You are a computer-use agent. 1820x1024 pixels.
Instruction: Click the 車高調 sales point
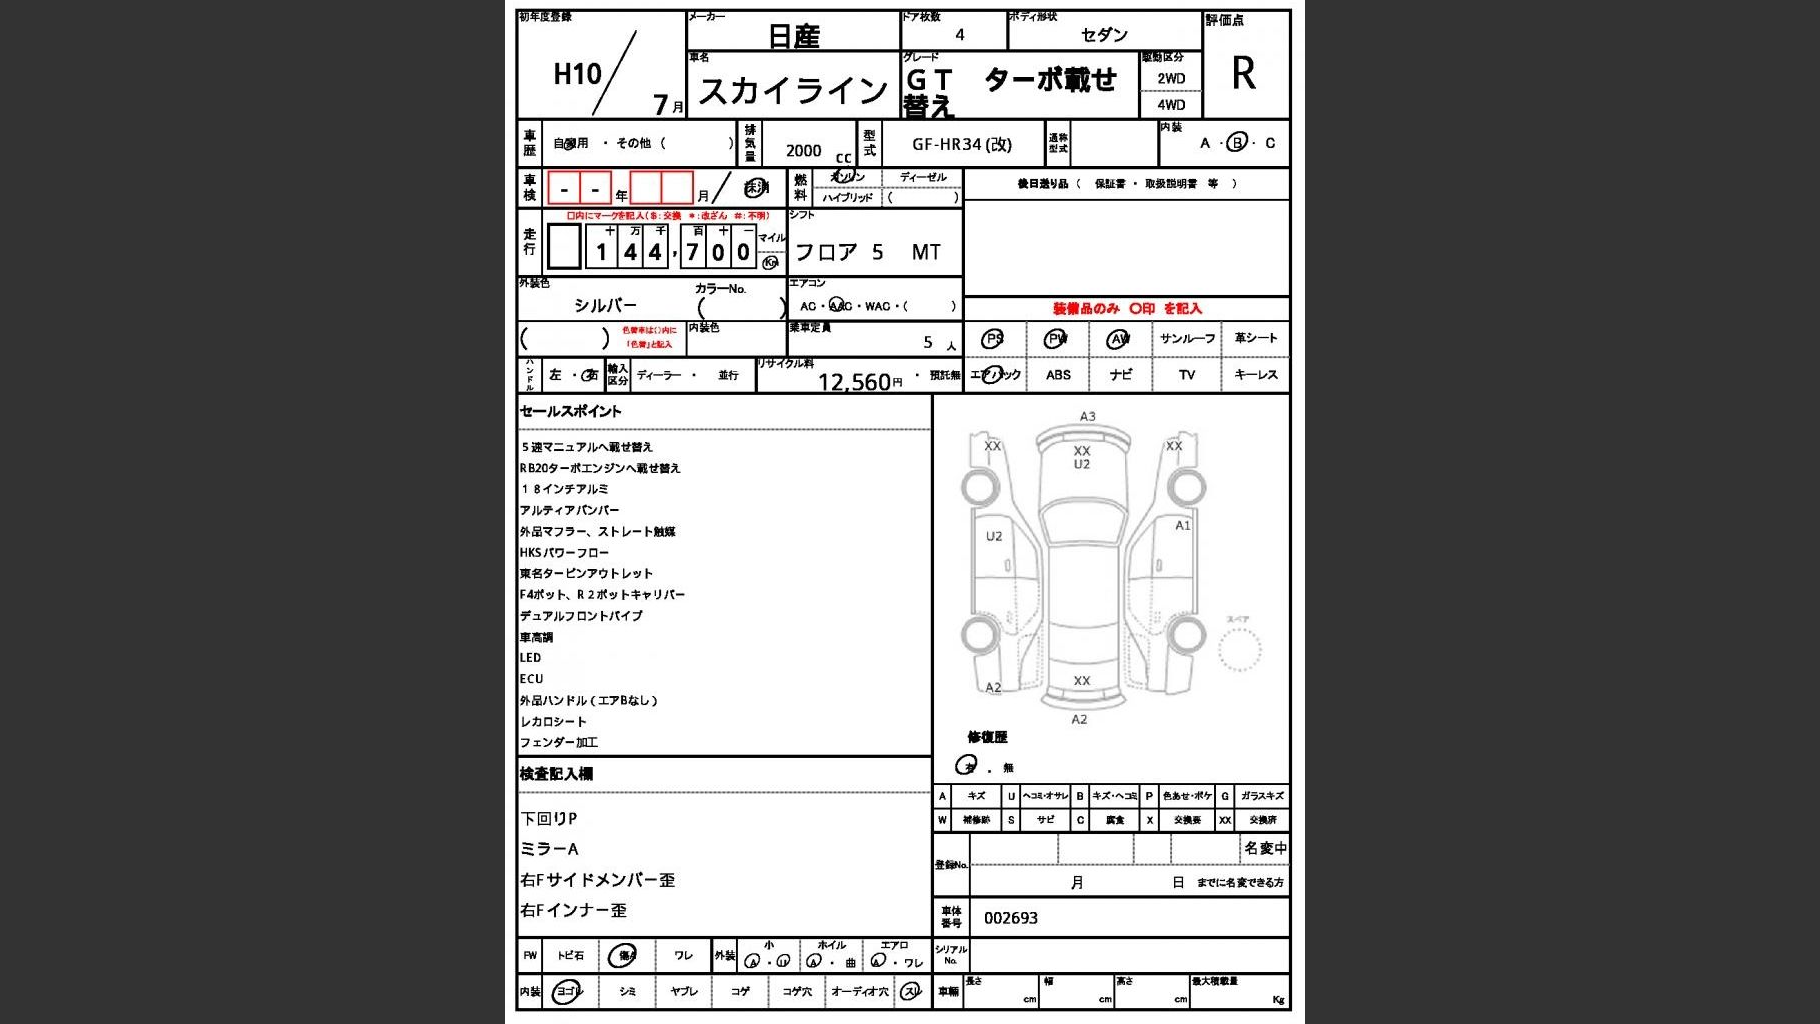(536, 637)
